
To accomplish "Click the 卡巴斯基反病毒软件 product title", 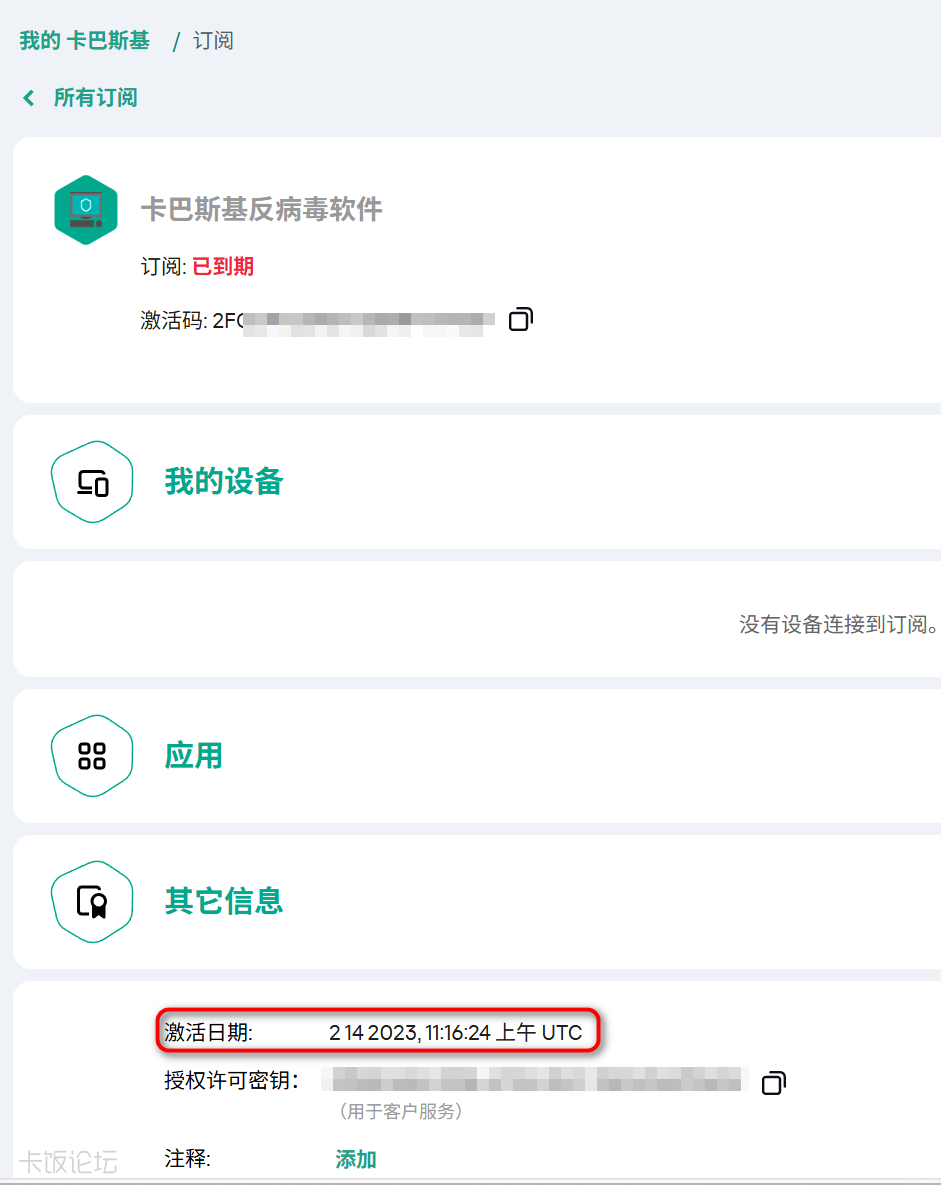I will click(x=262, y=209).
